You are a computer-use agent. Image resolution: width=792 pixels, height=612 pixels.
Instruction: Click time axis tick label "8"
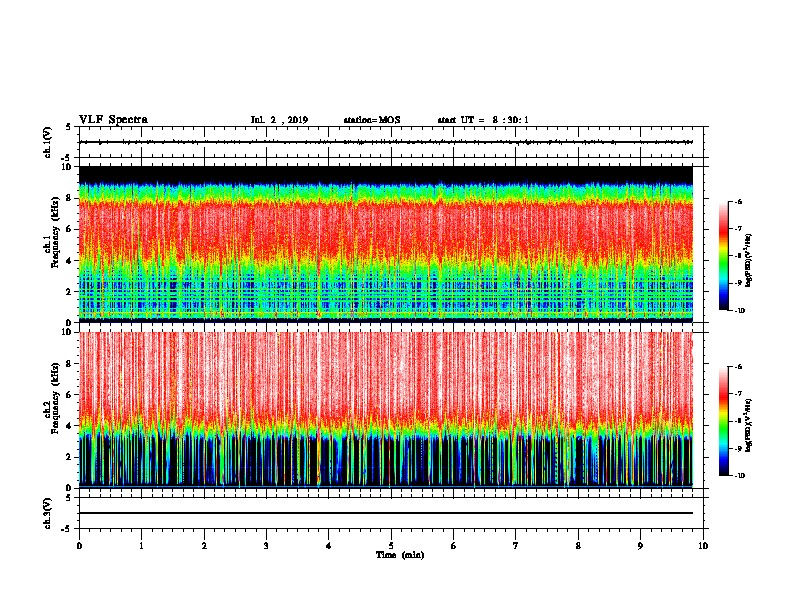tap(578, 546)
